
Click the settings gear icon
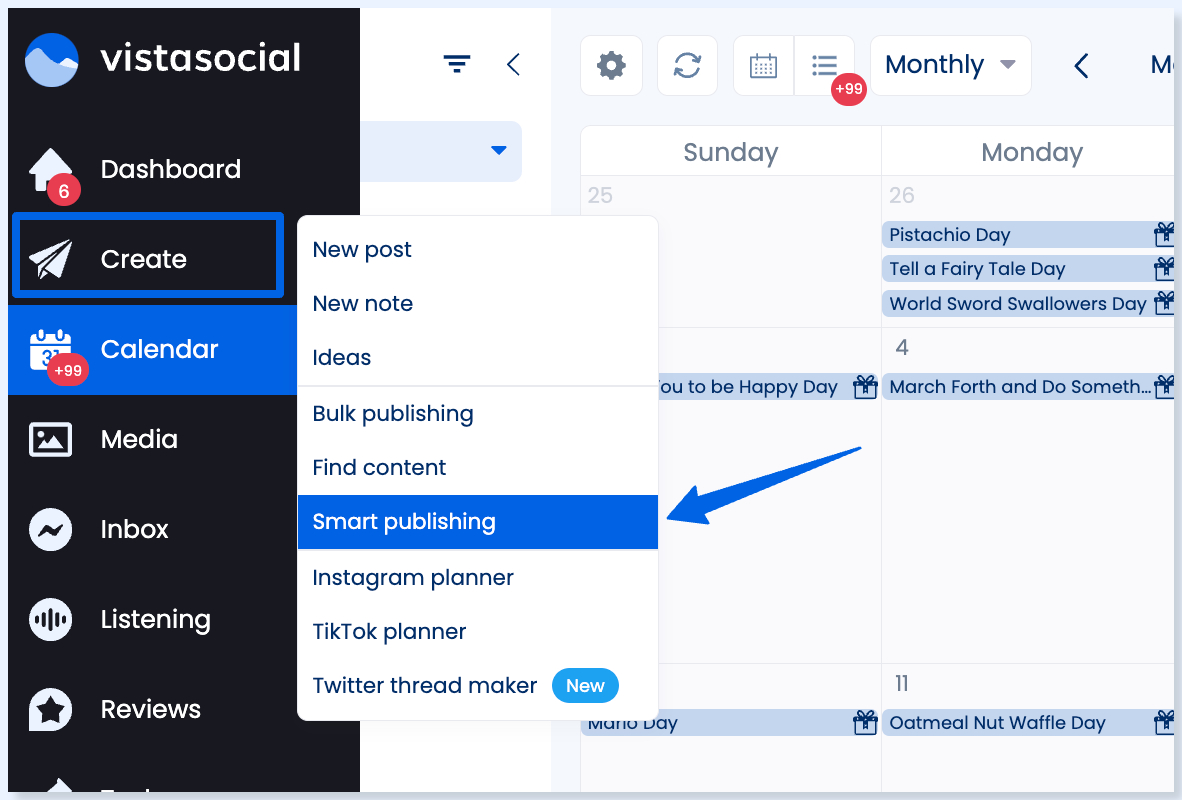click(x=611, y=66)
